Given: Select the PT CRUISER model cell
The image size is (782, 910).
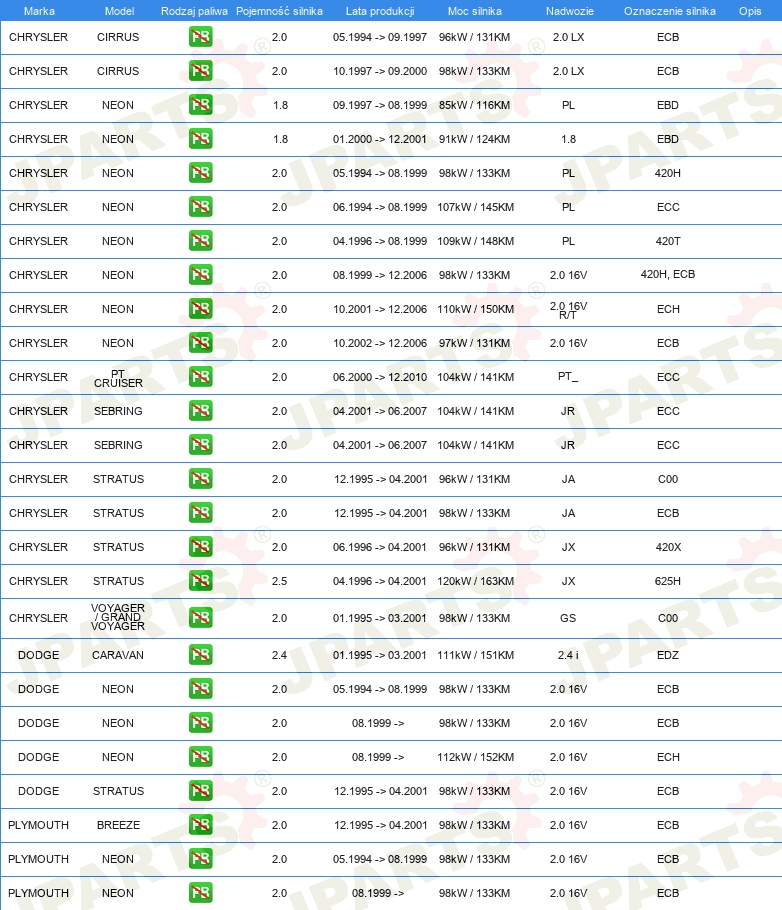Looking at the screenshot, I should pyautogui.click(x=118, y=378).
